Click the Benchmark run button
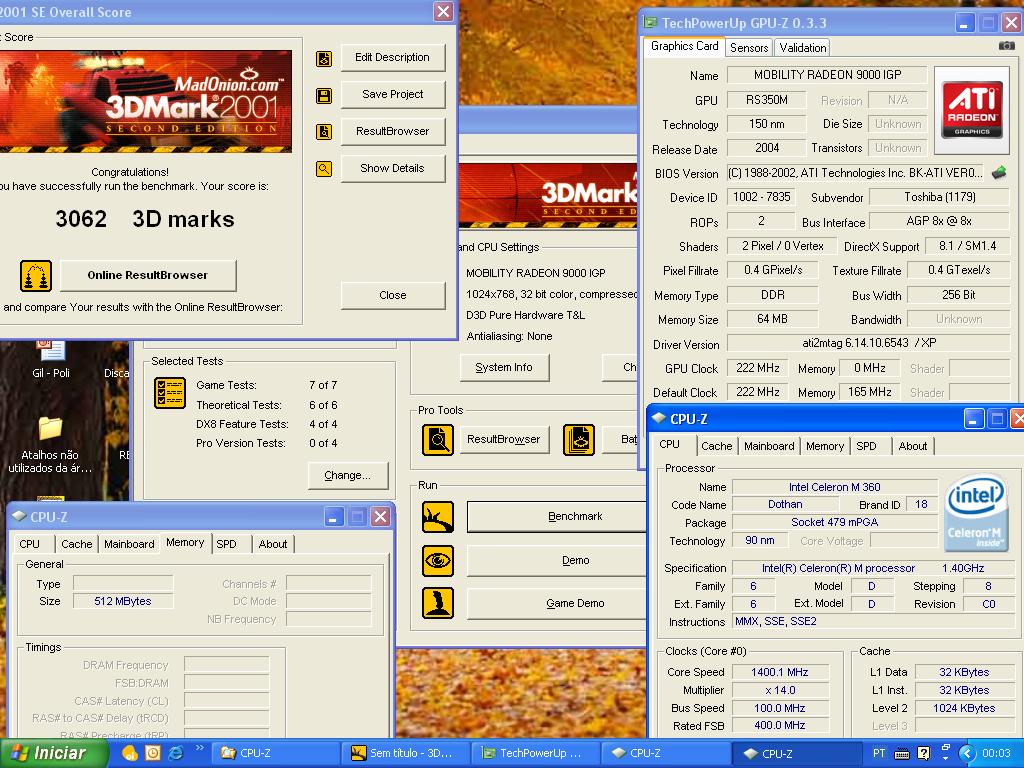Viewport: 1024px width, 768px height. 556,517
